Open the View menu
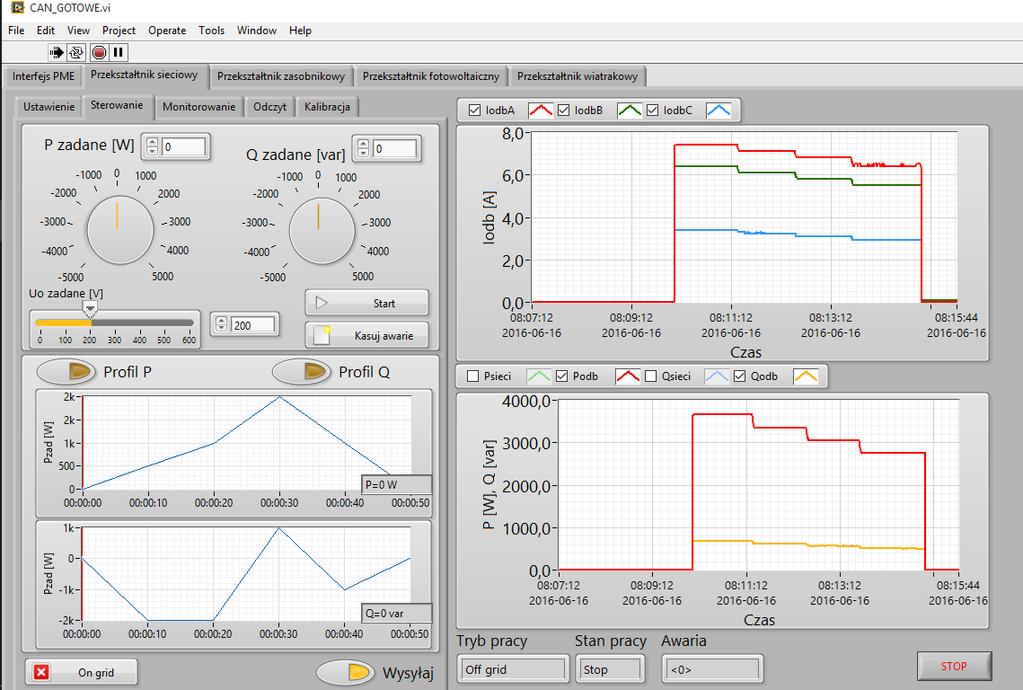Viewport: 1023px width, 690px height. [x=78, y=30]
